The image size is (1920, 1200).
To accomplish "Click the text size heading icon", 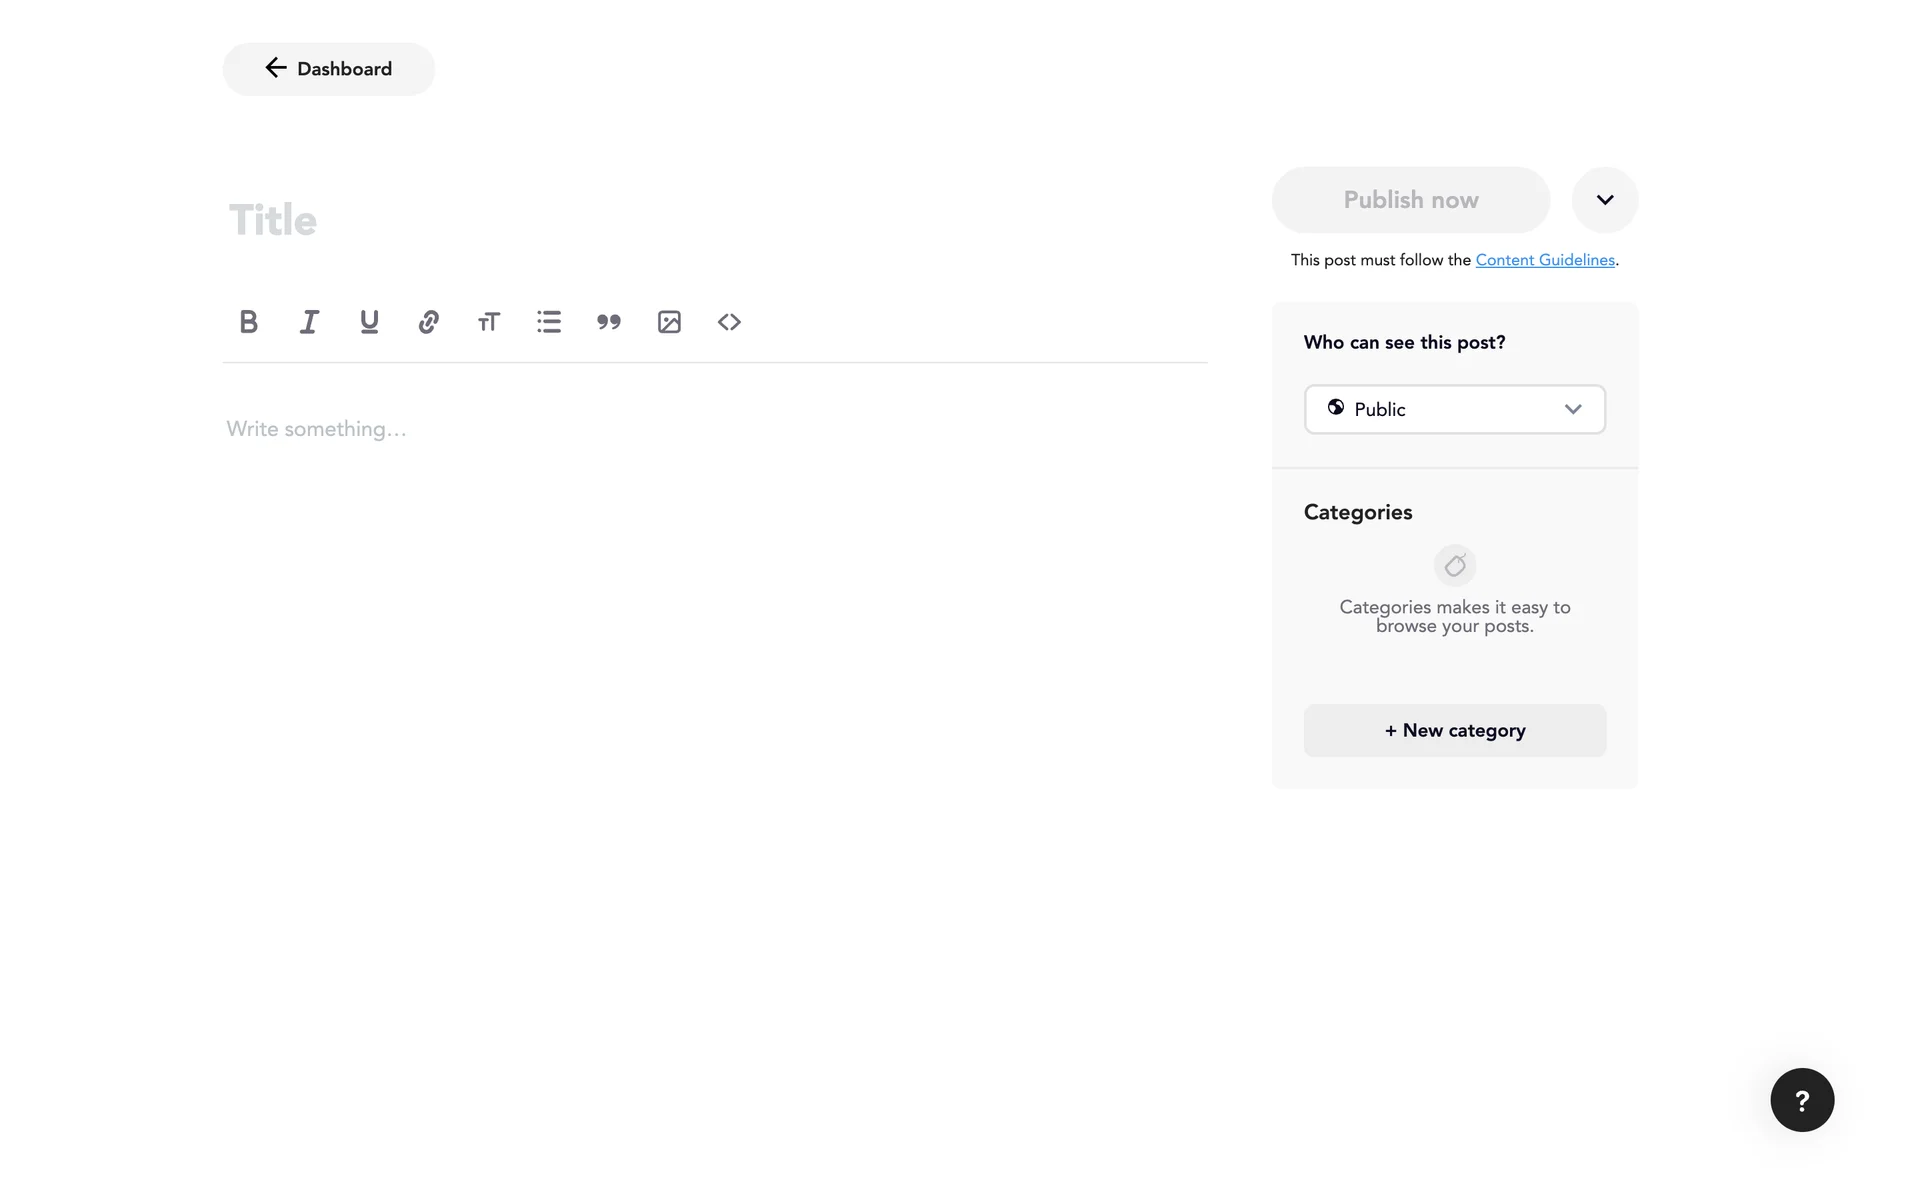I will 489,322.
